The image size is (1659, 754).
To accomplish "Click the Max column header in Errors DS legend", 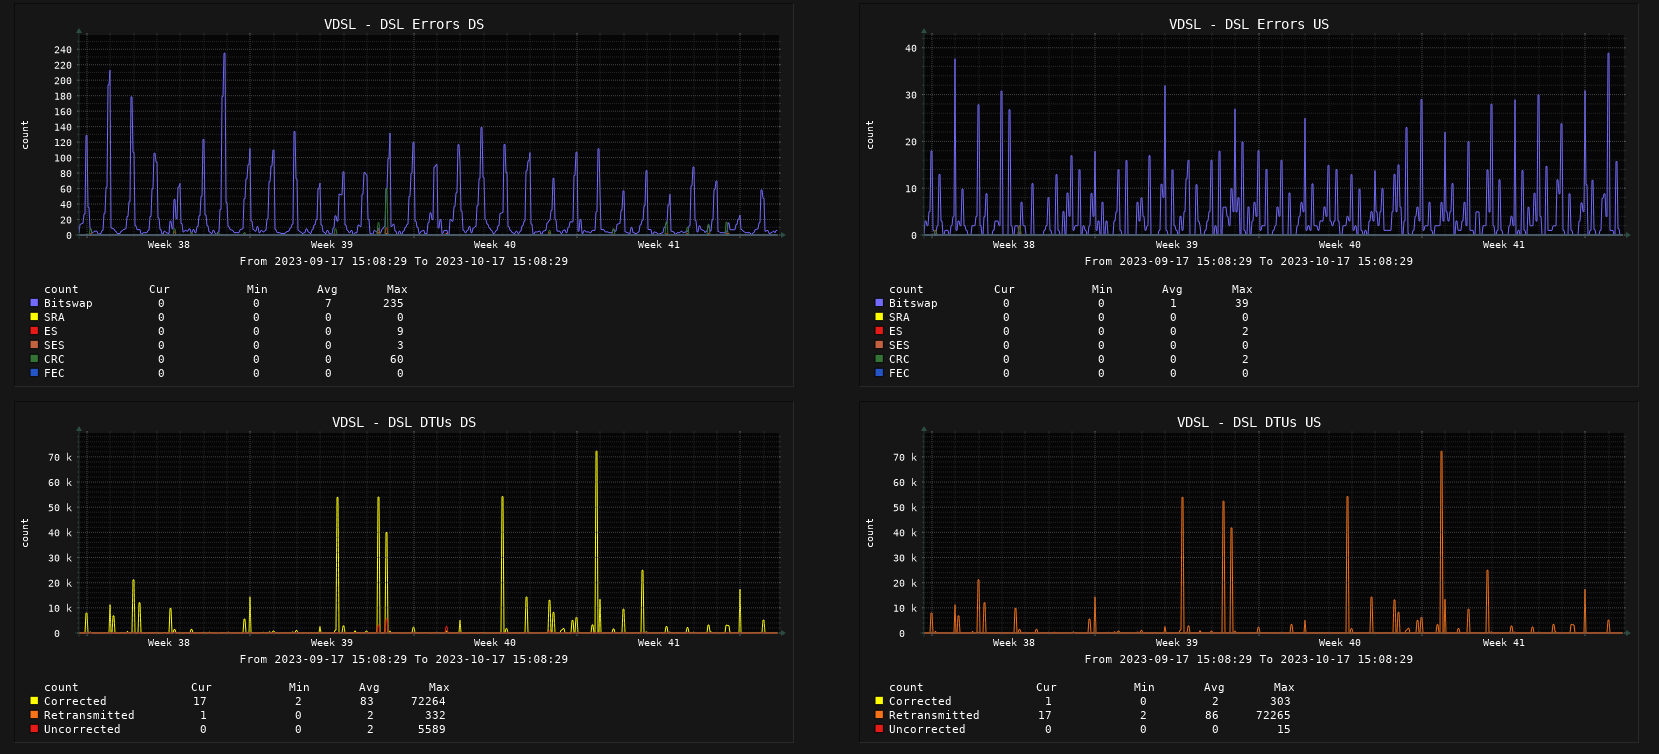I will click(x=397, y=289).
